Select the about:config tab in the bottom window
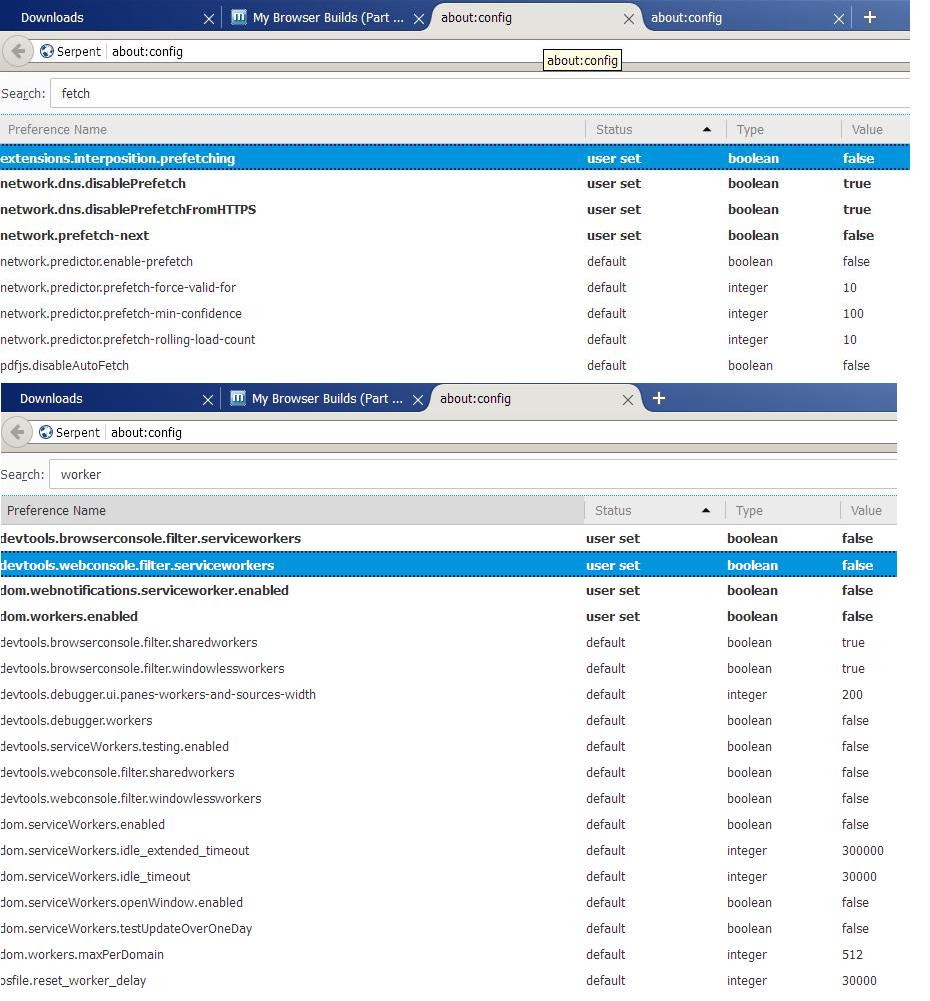 coord(535,398)
